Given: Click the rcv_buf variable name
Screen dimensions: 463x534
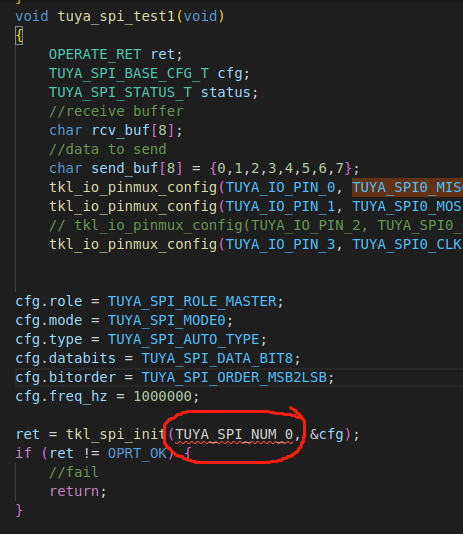Looking at the screenshot, I should (x=121, y=130).
